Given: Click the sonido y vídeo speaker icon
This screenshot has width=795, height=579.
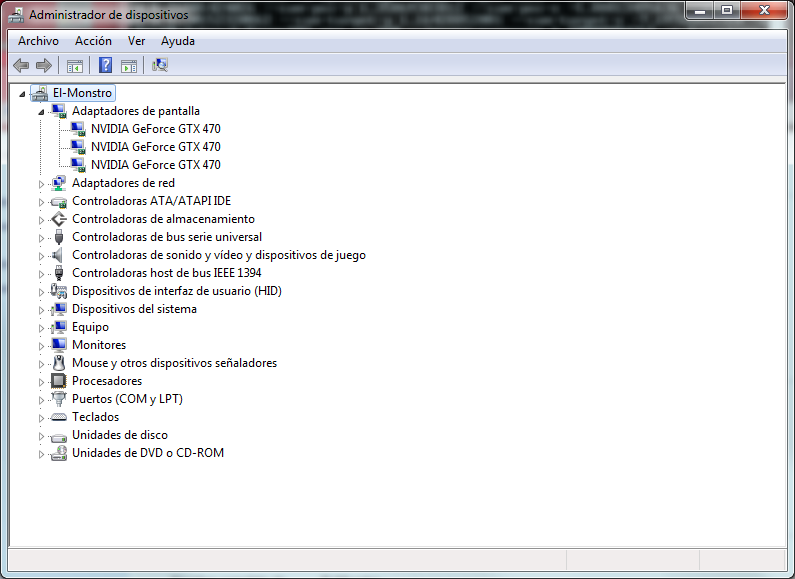Looking at the screenshot, I should pos(58,255).
